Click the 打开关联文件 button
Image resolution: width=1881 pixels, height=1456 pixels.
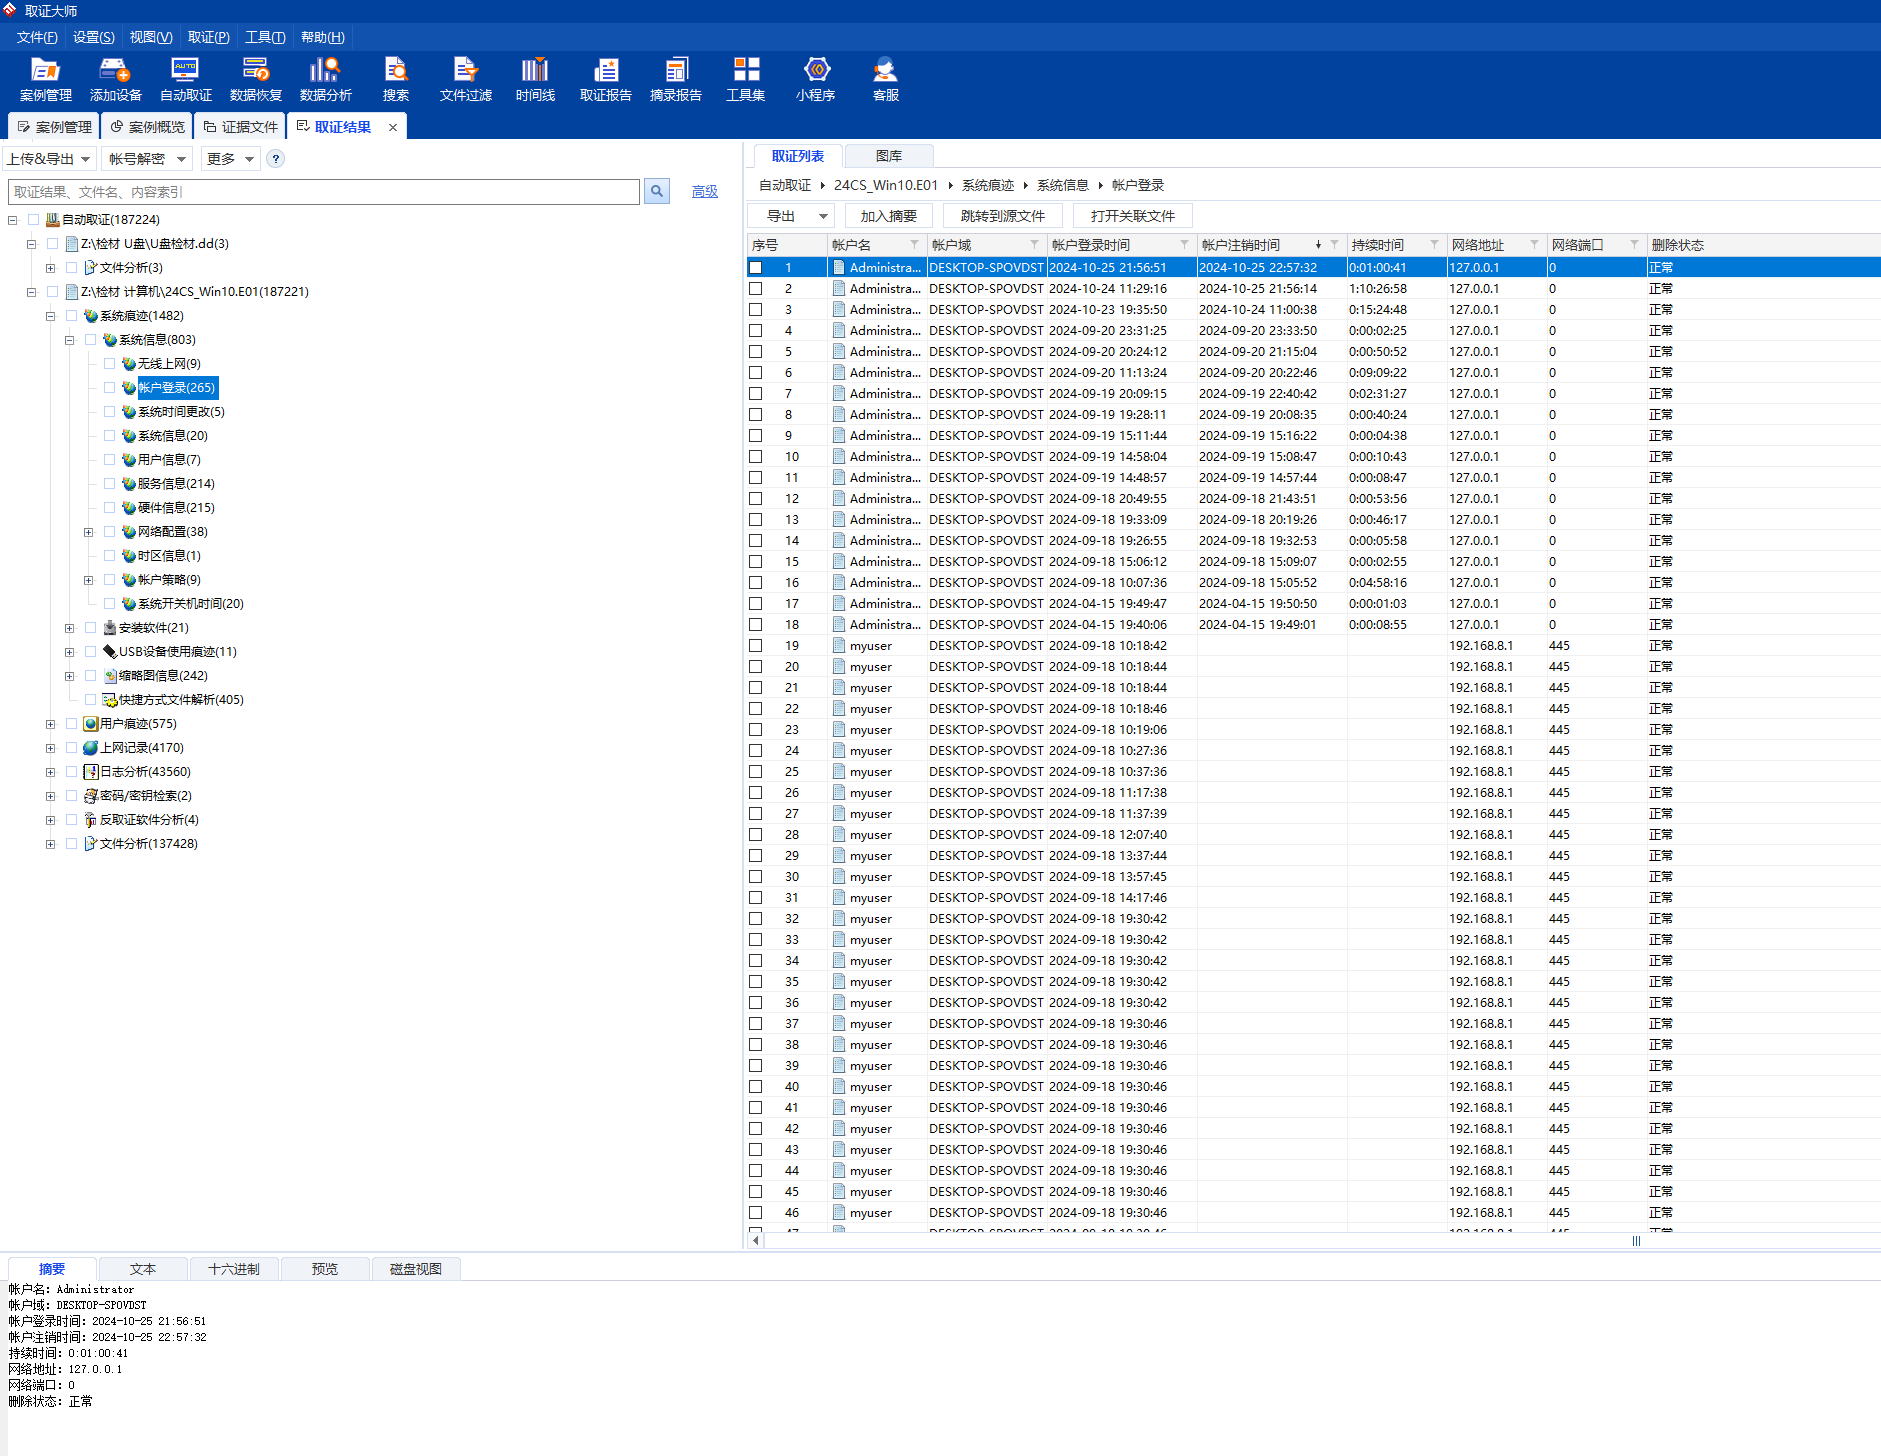(x=1133, y=216)
